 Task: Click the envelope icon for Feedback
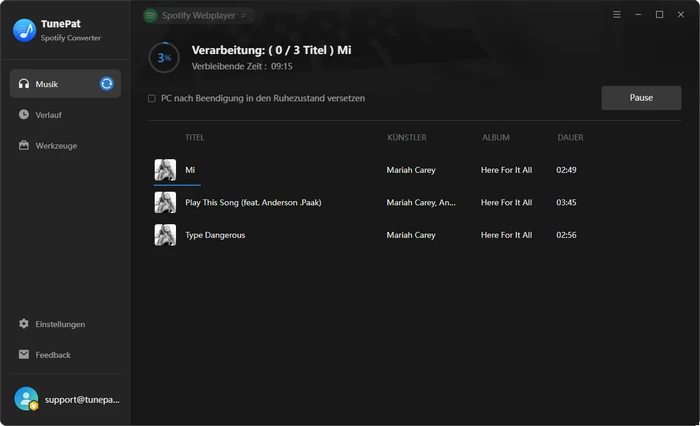[24, 354]
